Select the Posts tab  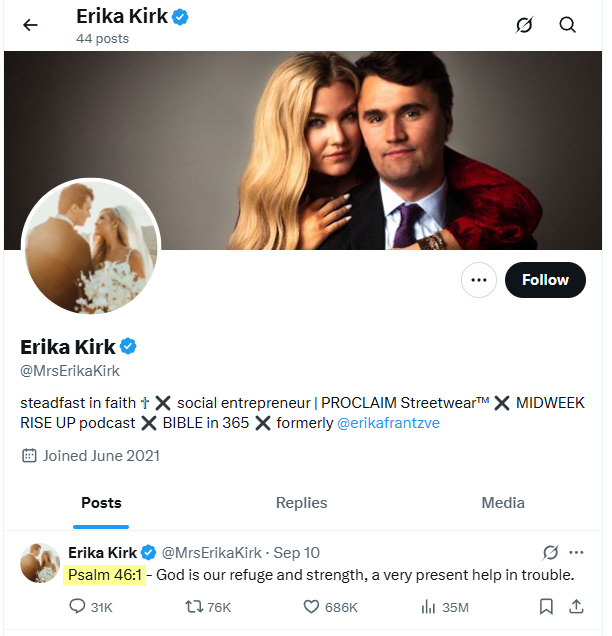101,503
